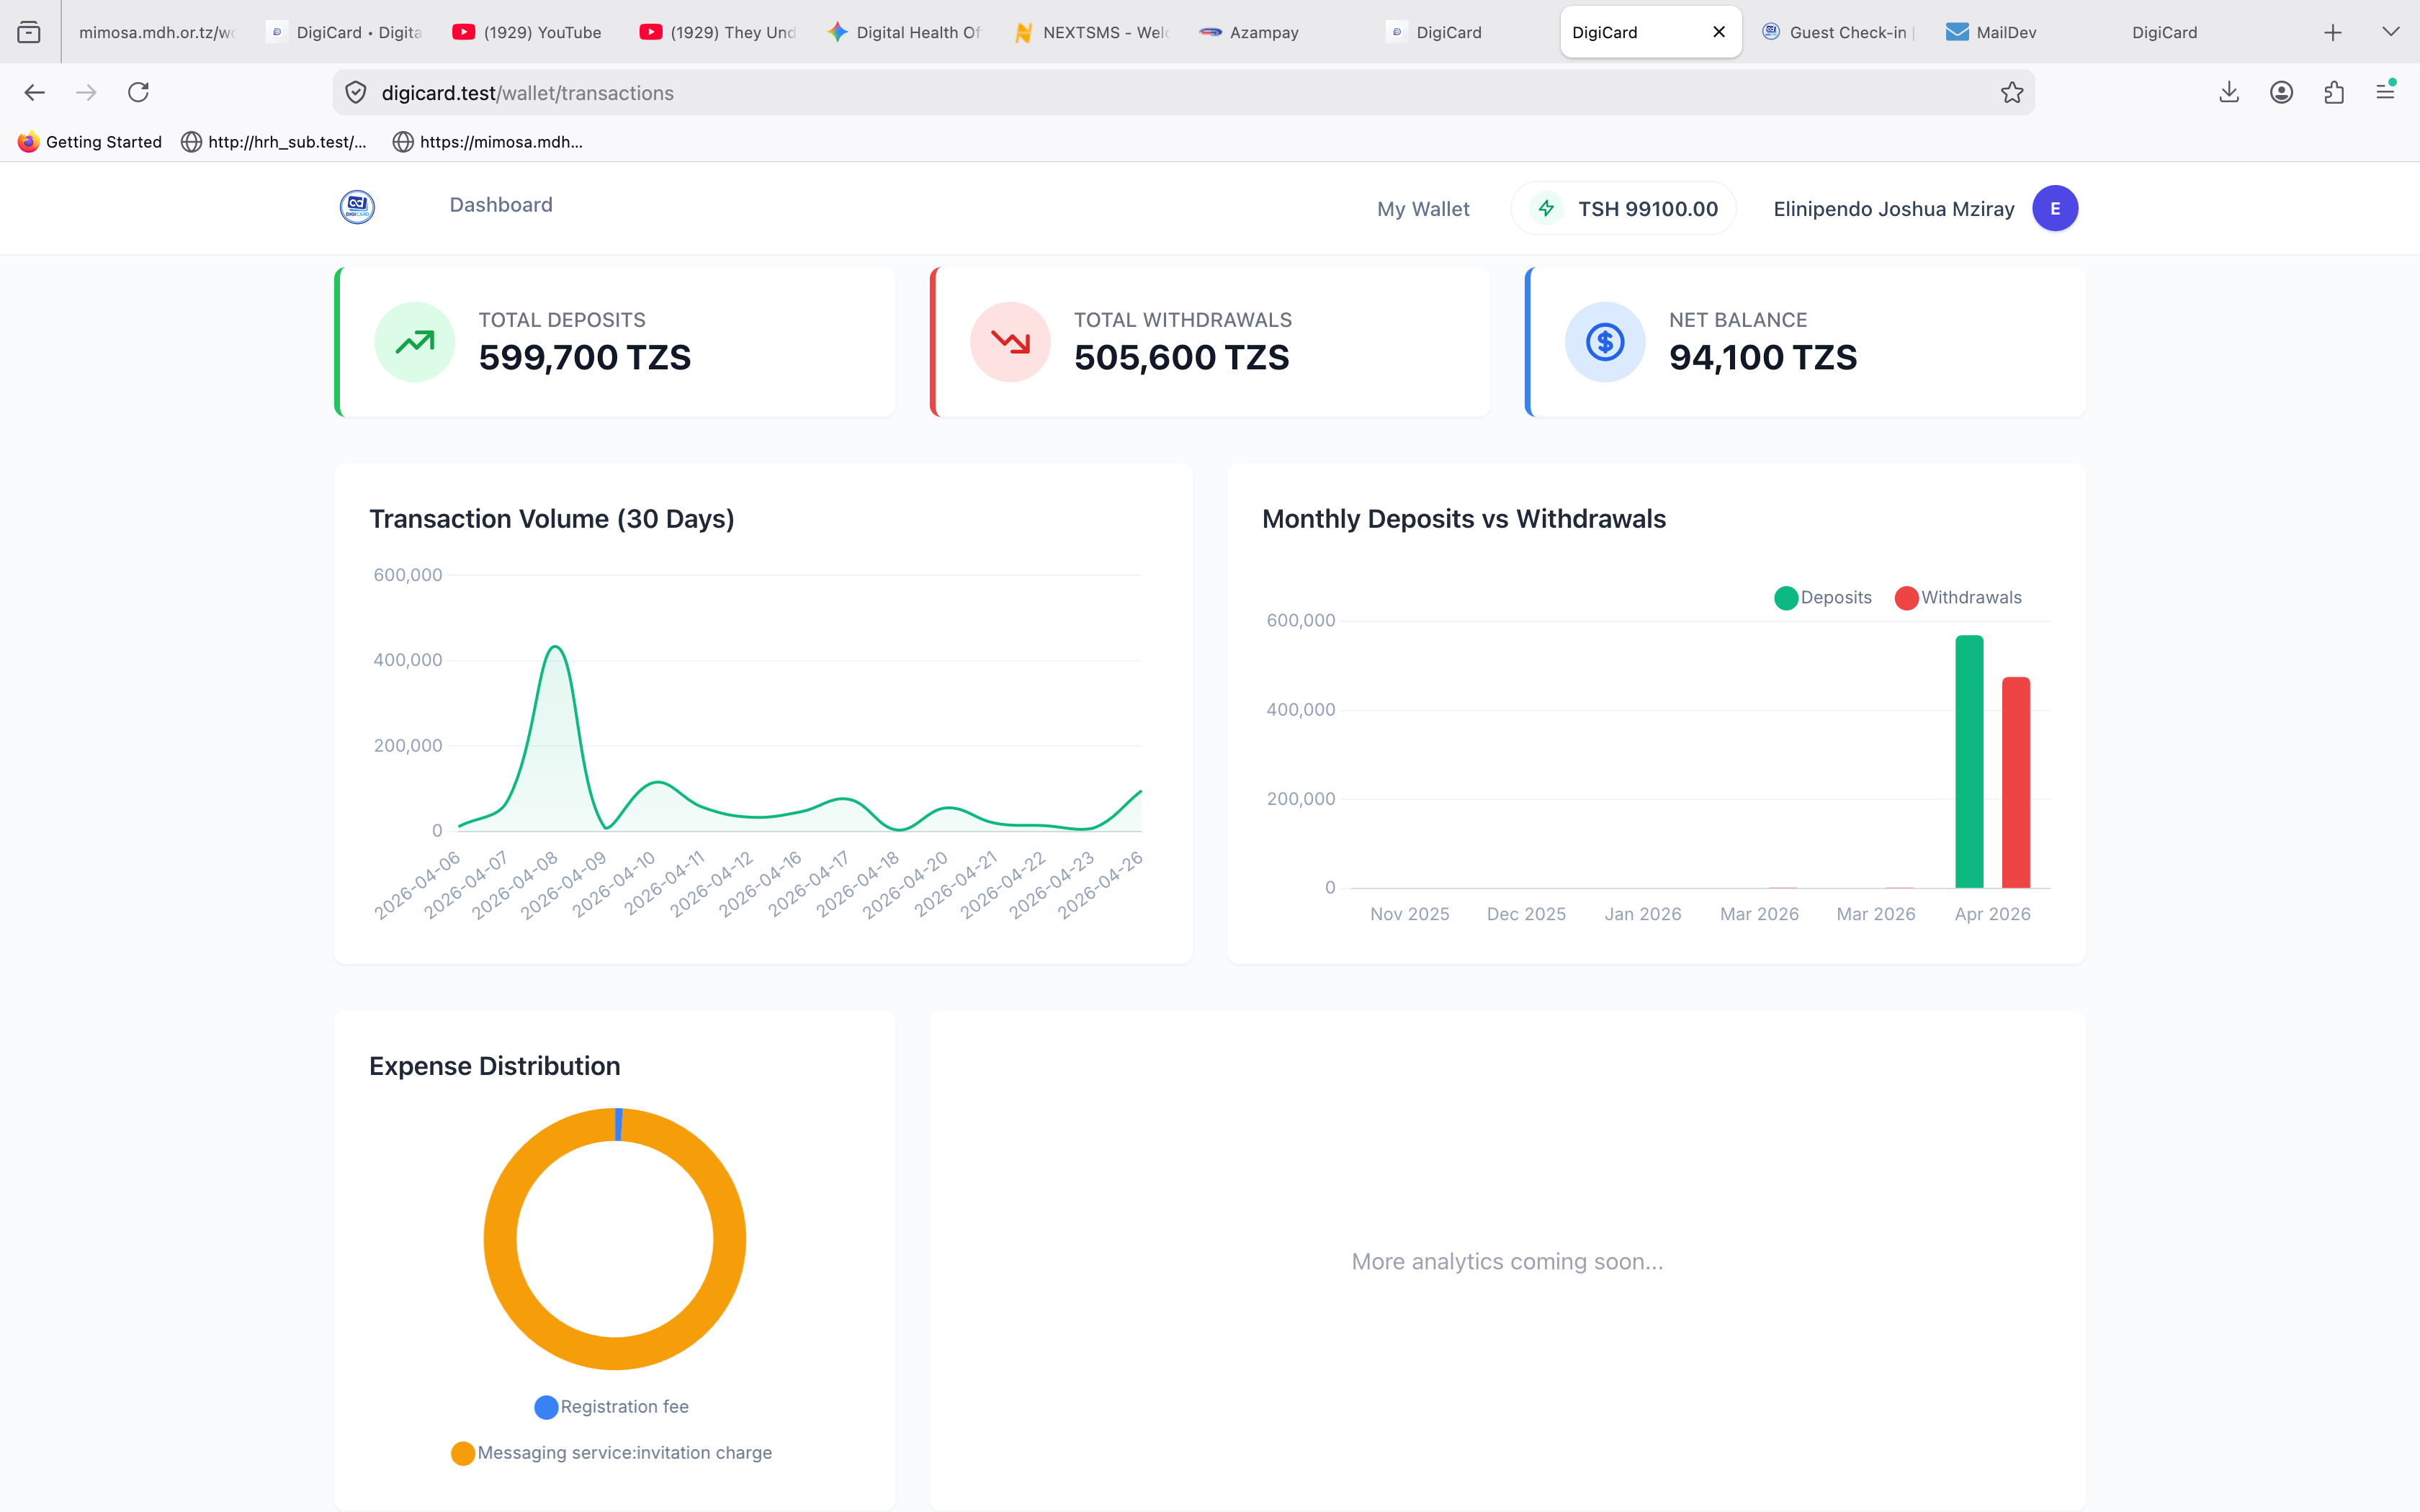Open https://mimosa.mdh bookmark
This screenshot has width=2420, height=1512.
488,142
